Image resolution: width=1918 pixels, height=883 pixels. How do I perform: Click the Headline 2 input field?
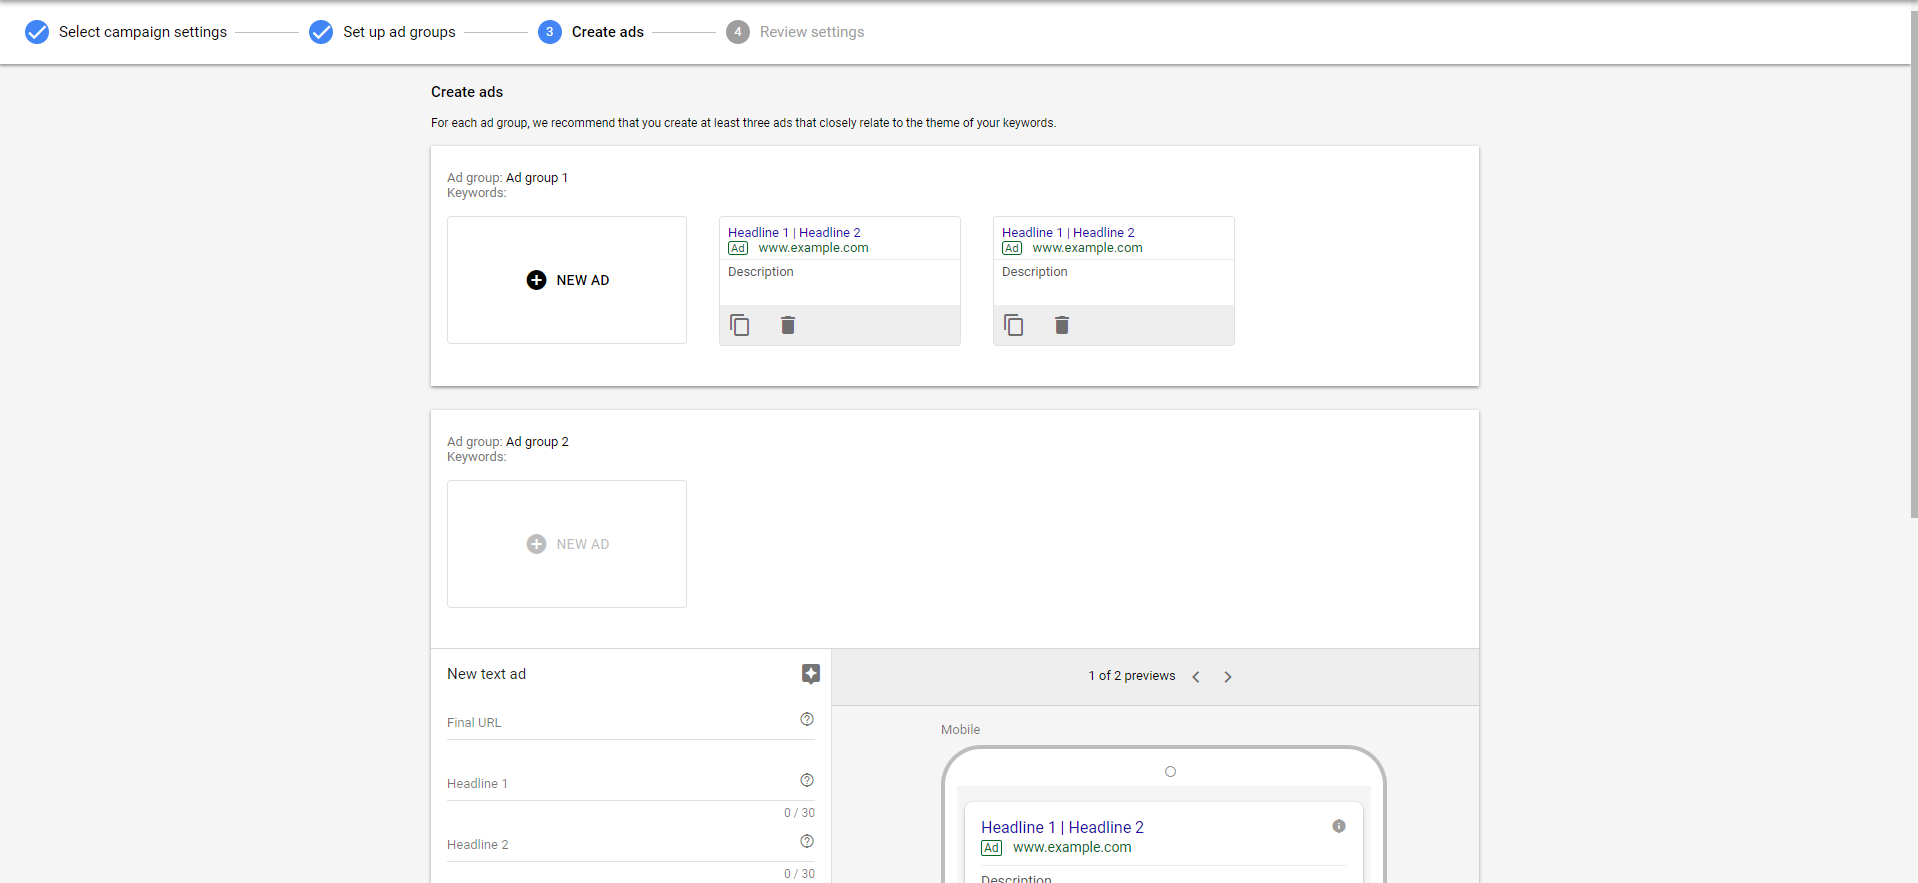pyautogui.click(x=631, y=844)
